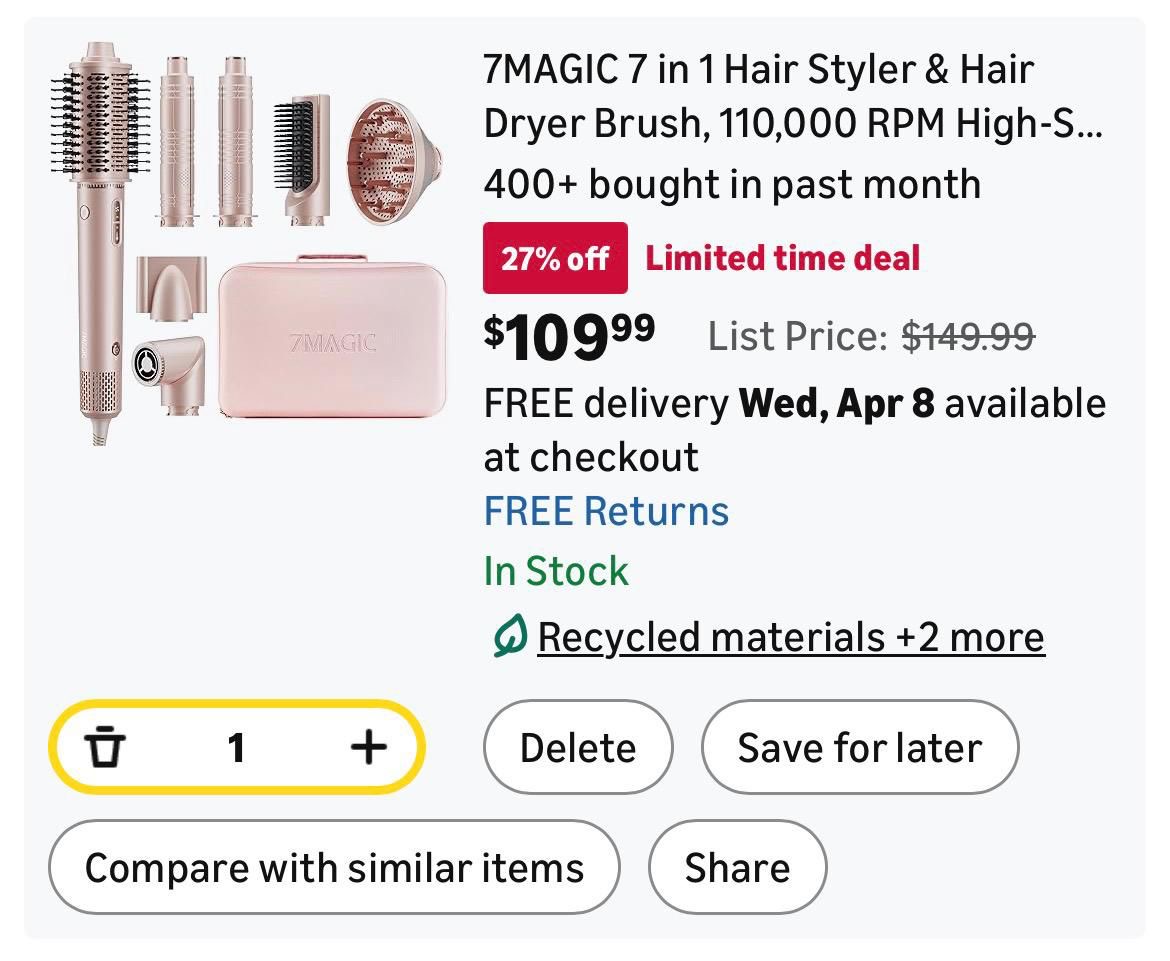Click the quantity number 1
This screenshot has height=961, width=1170.
236,747
